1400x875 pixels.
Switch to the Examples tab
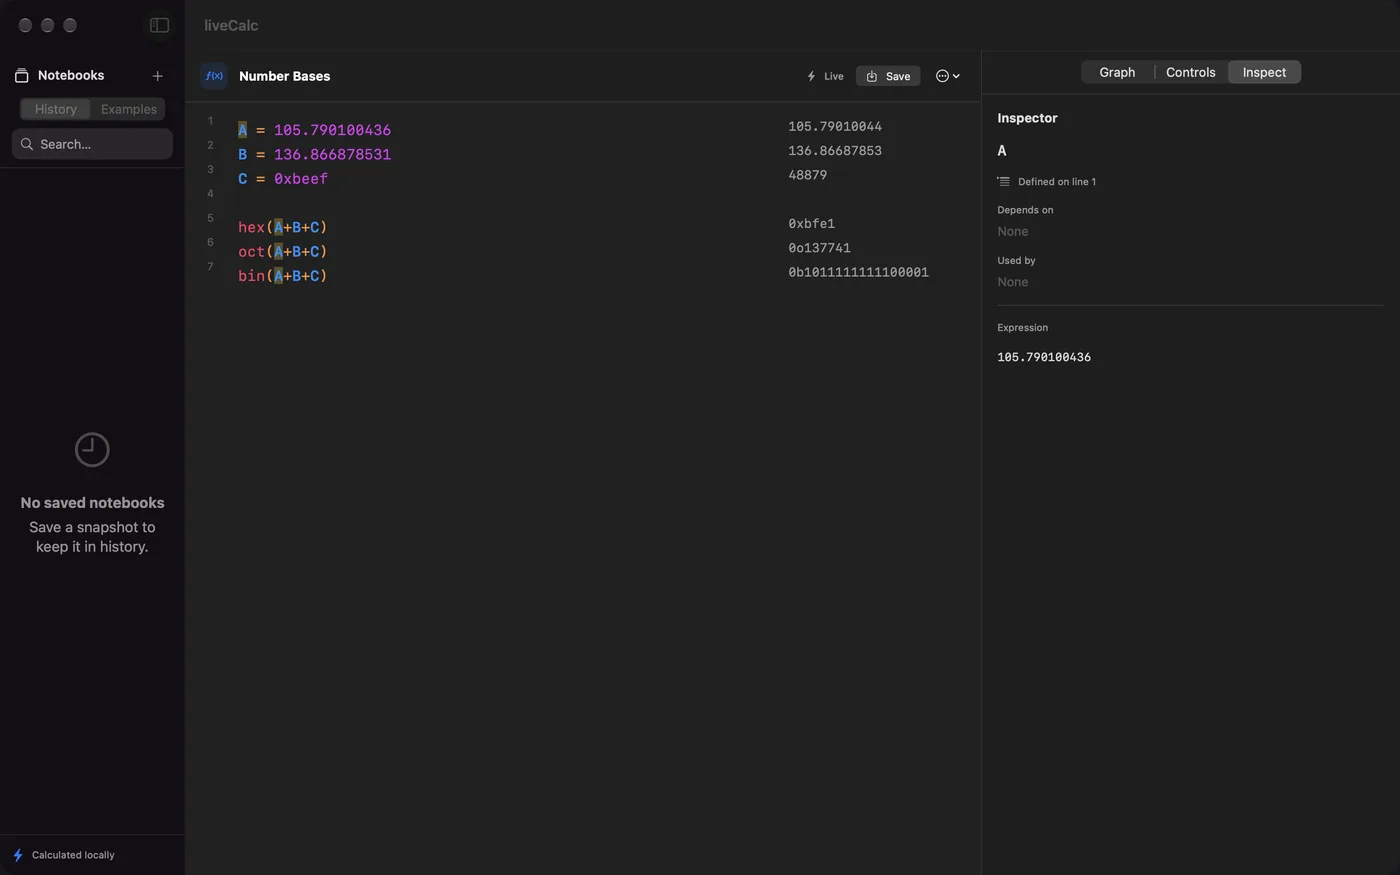(129, 109)
